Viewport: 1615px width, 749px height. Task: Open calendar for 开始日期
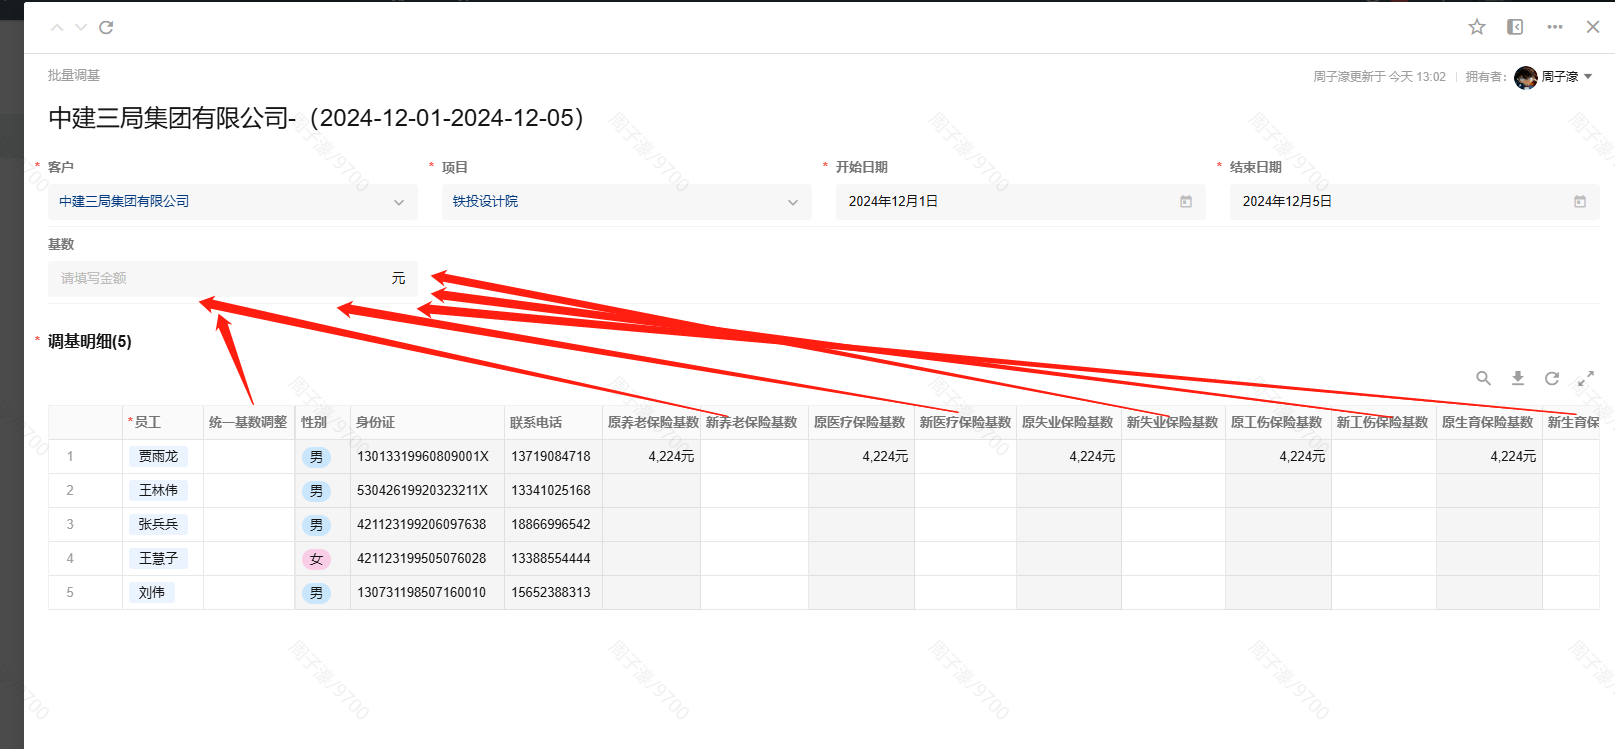[1186, 202]
